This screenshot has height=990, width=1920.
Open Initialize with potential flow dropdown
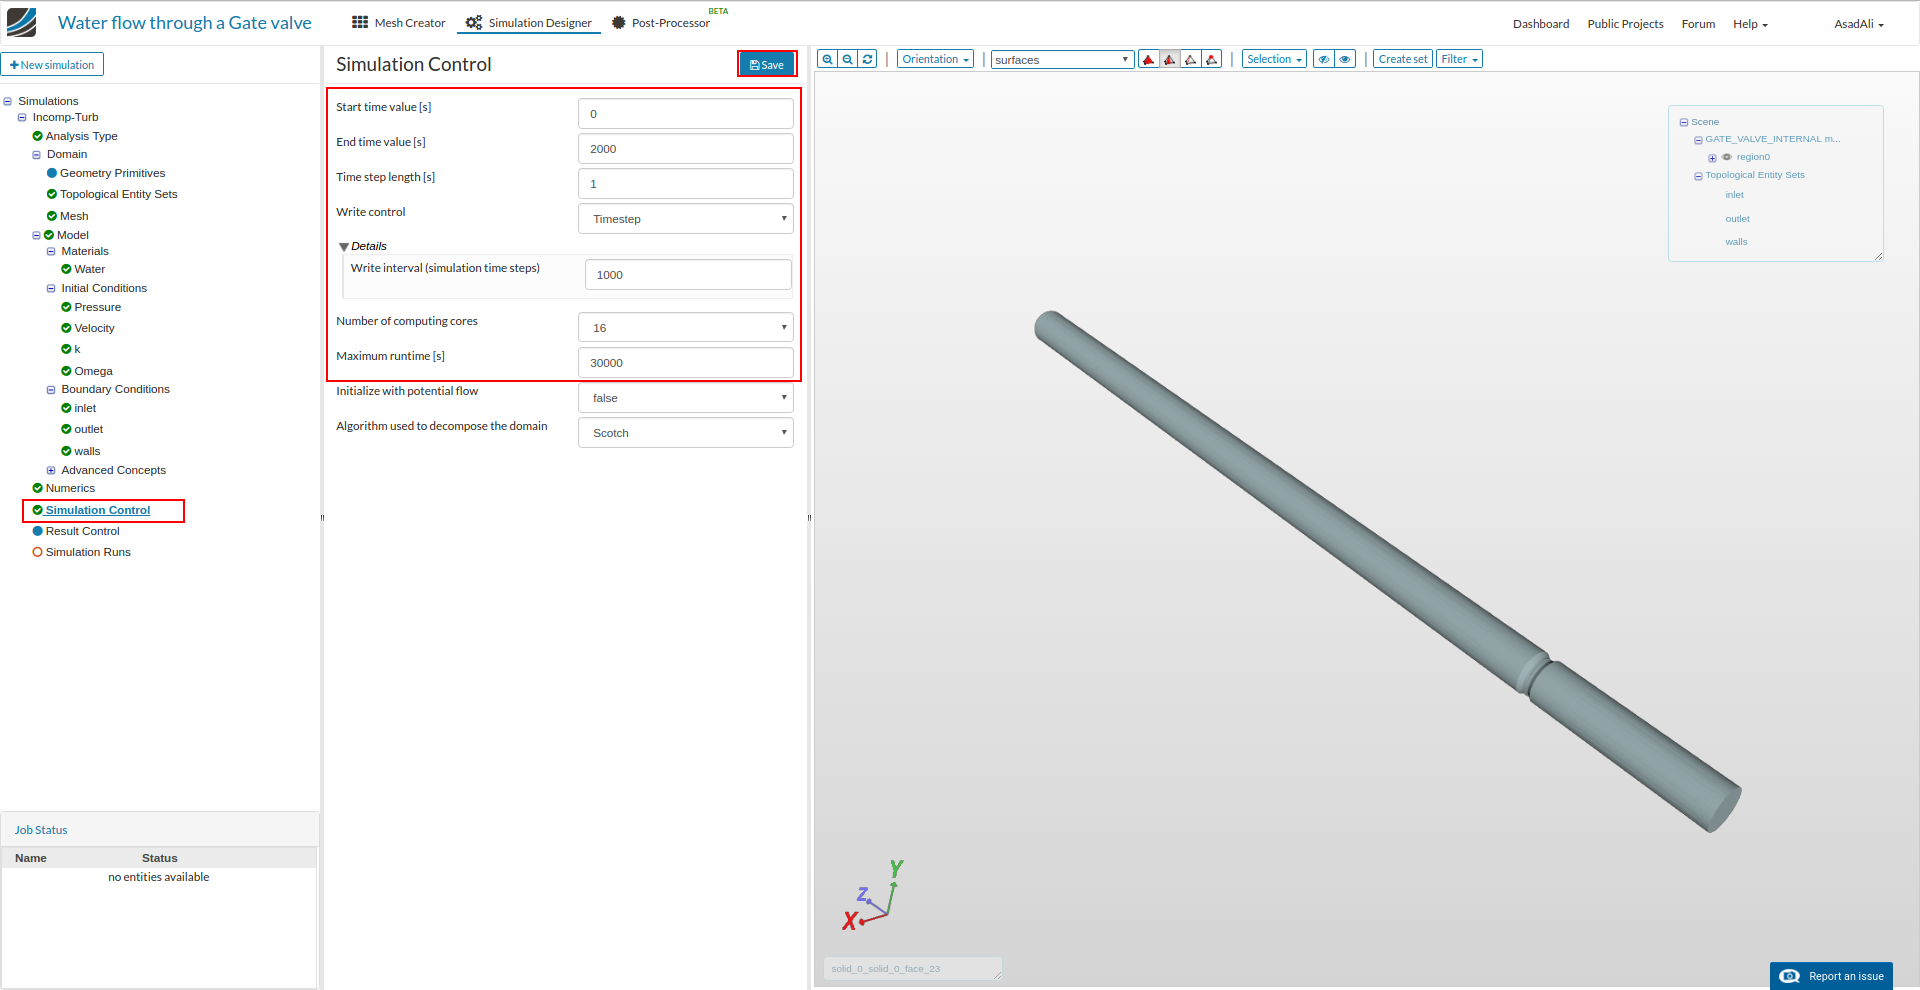[686, 398]
